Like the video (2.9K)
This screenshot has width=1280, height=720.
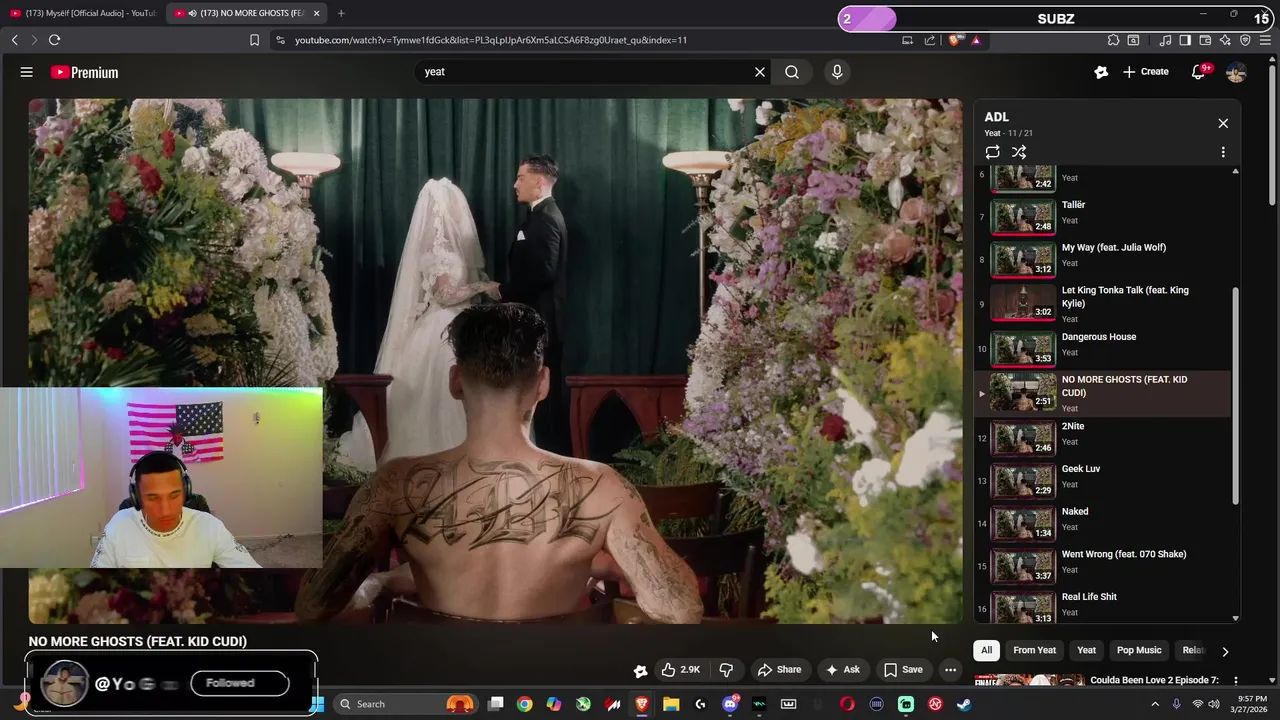click(680, 669)
